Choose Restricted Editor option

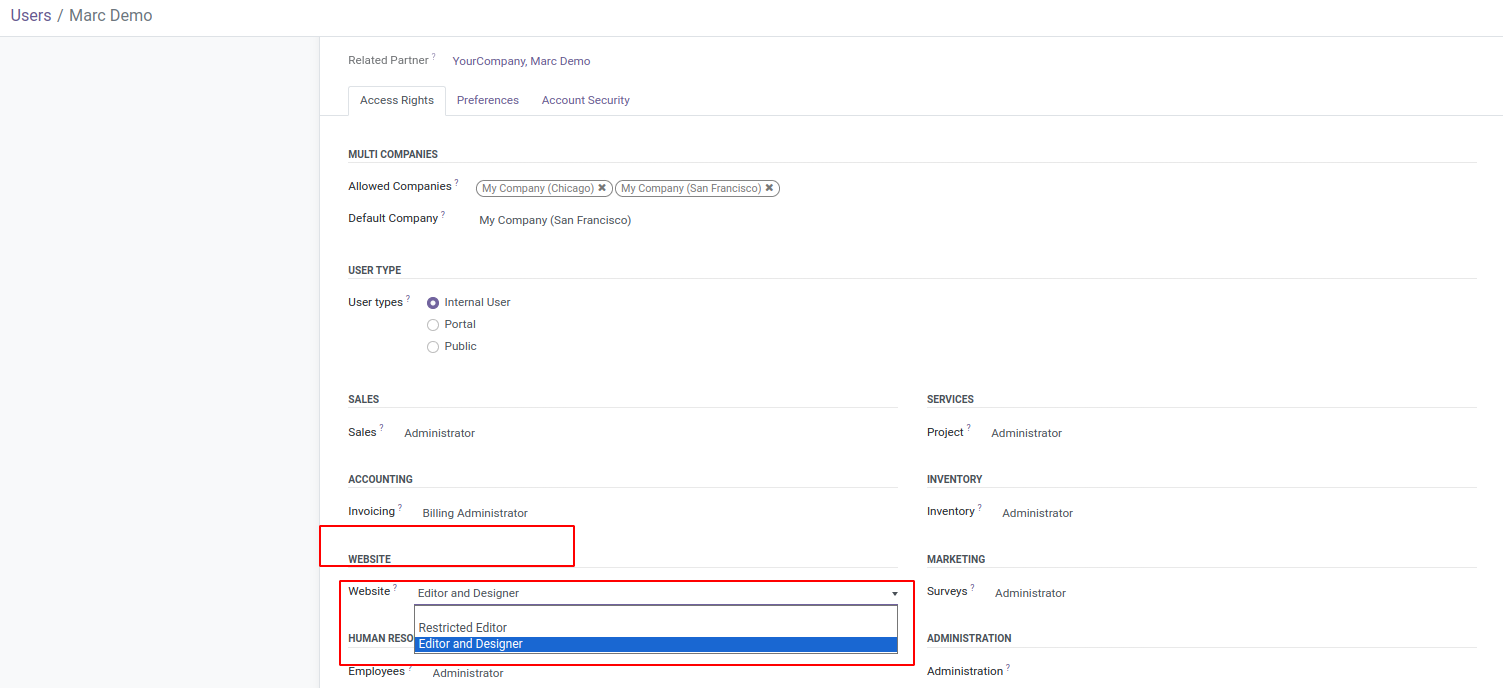click(x=463, y=628)
